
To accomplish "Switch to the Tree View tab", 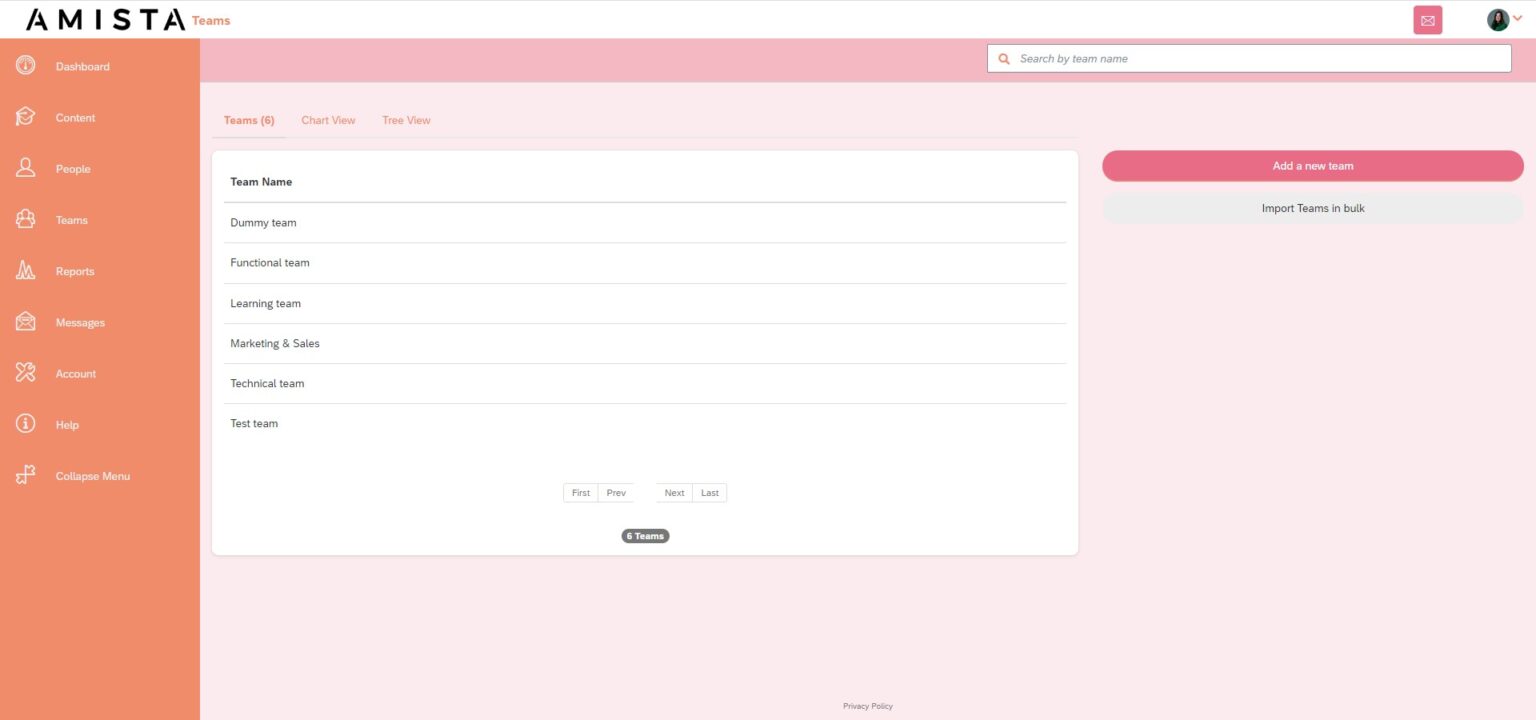I will tap(406, 119).
